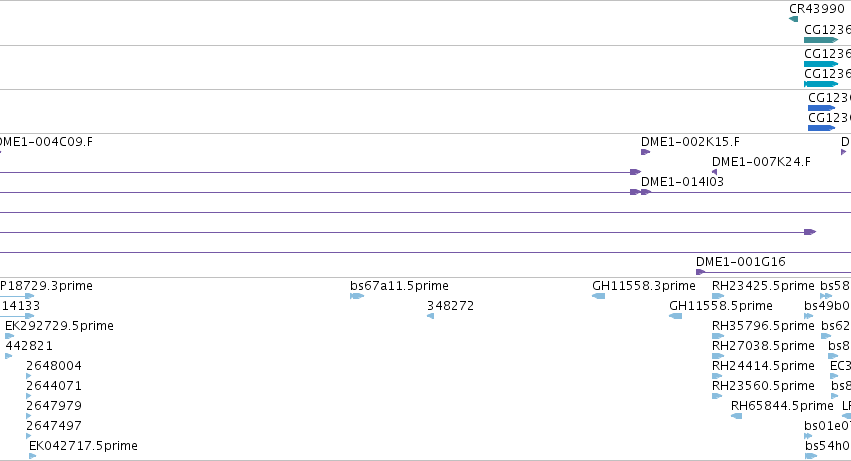
Task: Click the 2648004 feature marker
Action: [x=29, y=376]
